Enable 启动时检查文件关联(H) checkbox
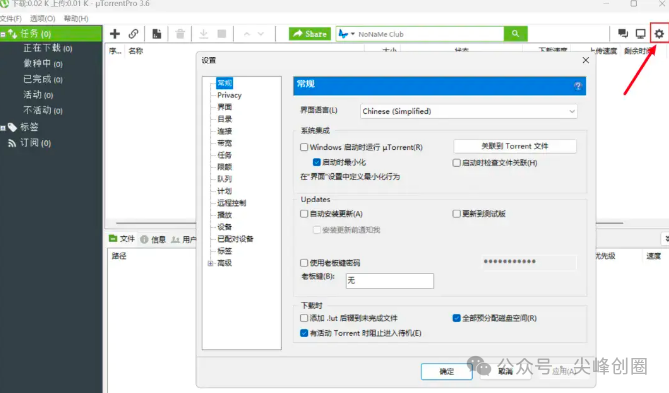The image size is (669, 393). 457,163
